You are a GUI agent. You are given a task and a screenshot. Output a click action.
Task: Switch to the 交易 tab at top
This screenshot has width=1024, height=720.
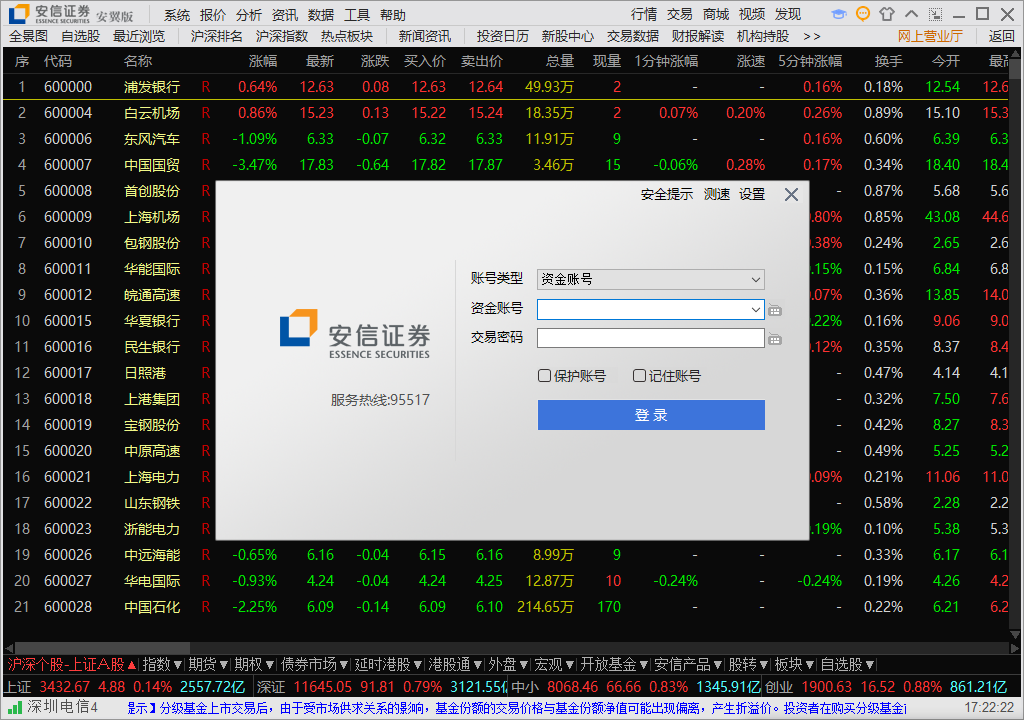pos(679,14)
